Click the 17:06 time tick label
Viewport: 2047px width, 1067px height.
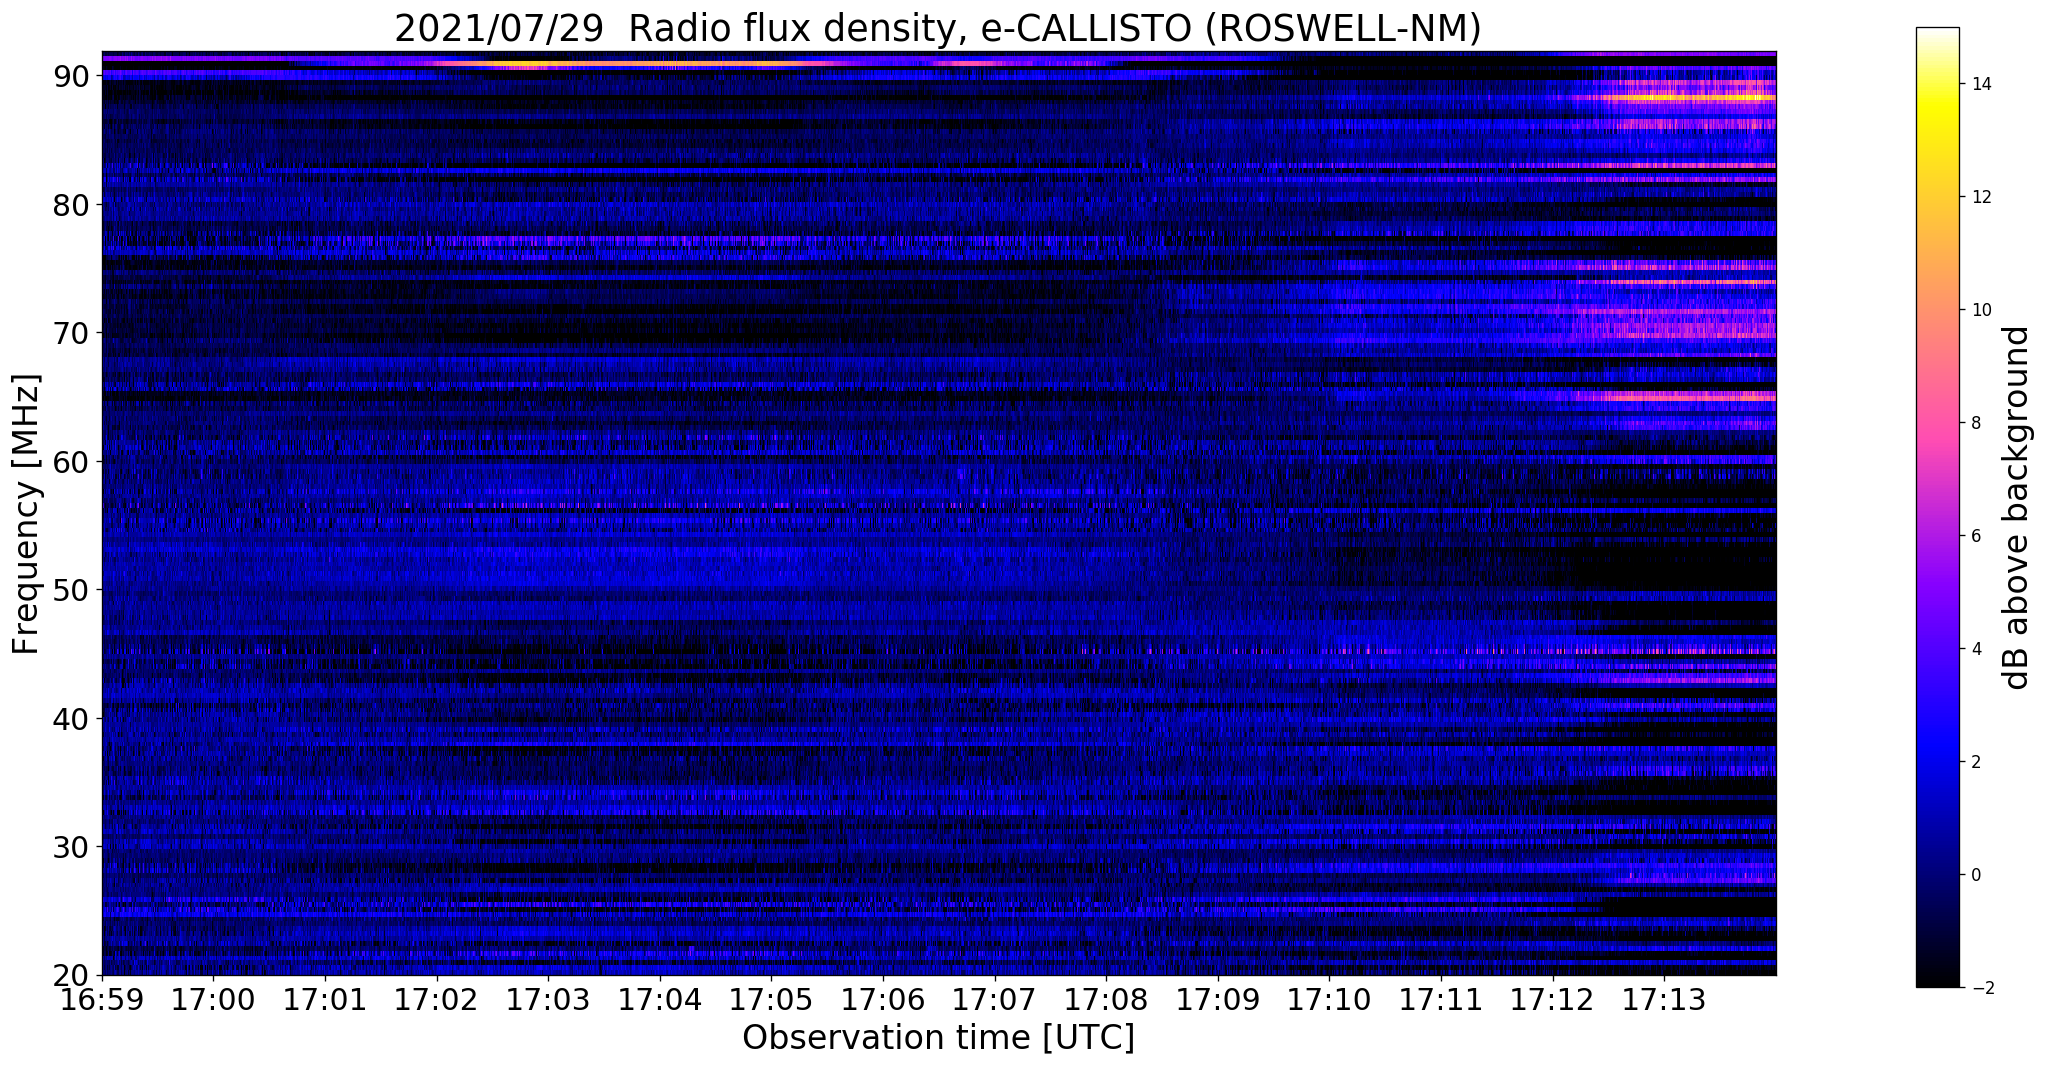[883, 999]
